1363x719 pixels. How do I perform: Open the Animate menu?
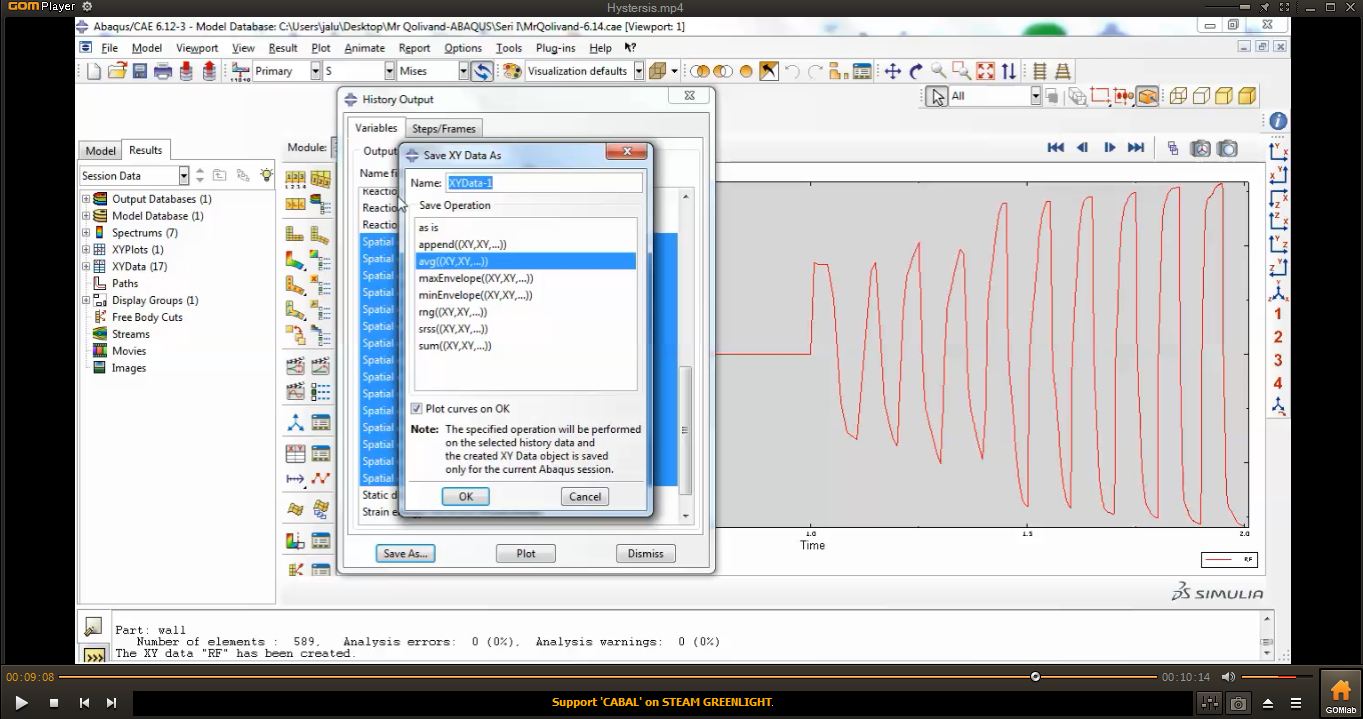pos(364,48)
